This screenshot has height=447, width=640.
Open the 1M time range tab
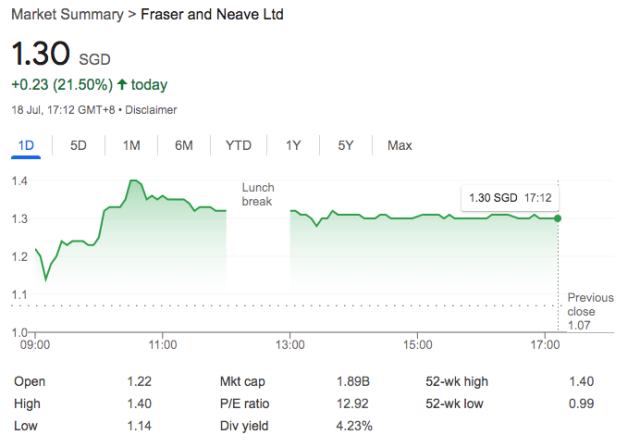point(131,146)
